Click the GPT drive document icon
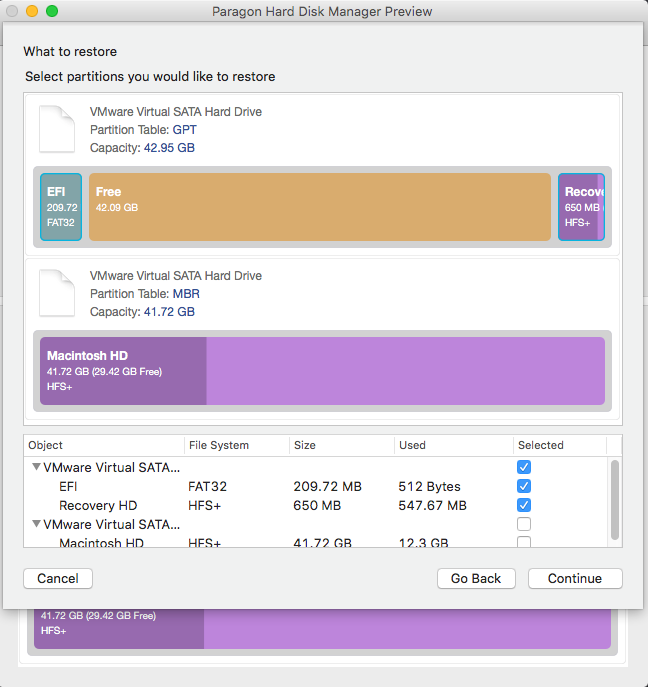The width and height of the screenshot is (648, 687). click(57, 129)
